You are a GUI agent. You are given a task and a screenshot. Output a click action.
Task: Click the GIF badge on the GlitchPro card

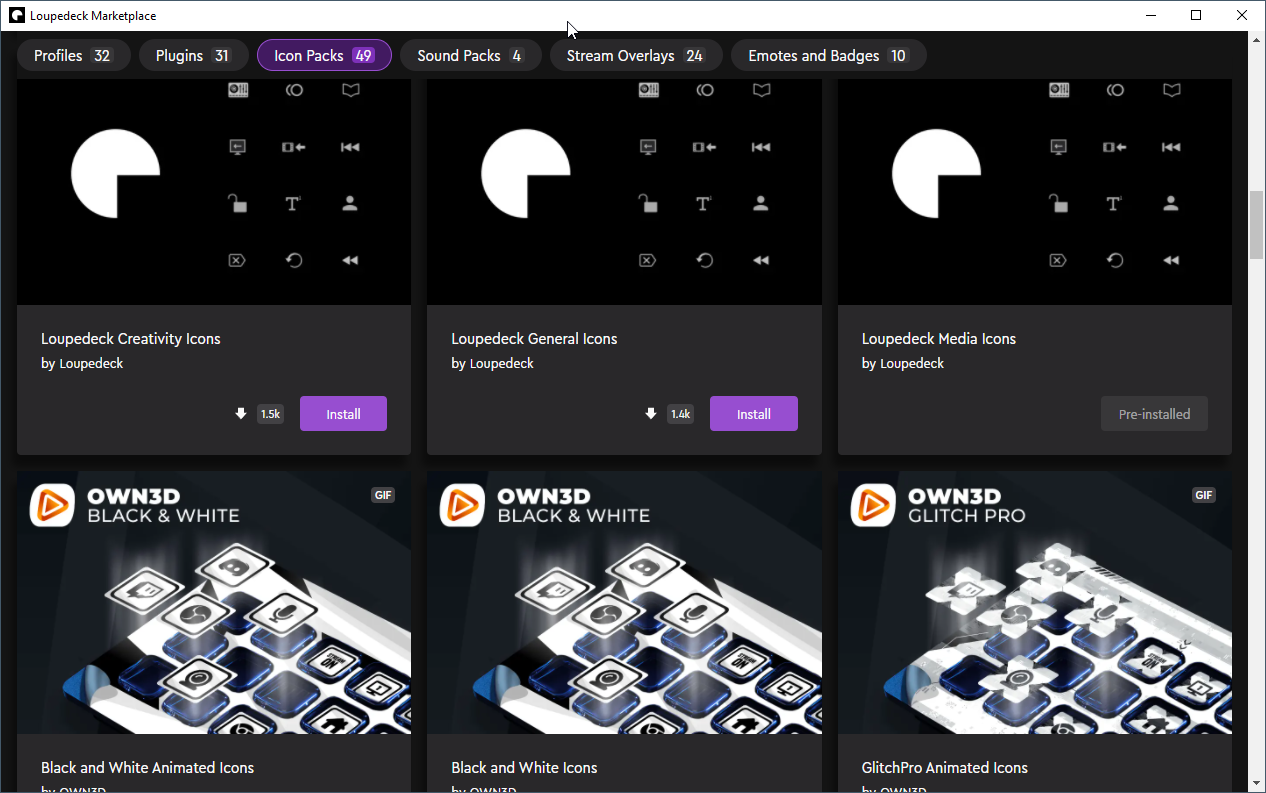click(x=1203, y=495)
